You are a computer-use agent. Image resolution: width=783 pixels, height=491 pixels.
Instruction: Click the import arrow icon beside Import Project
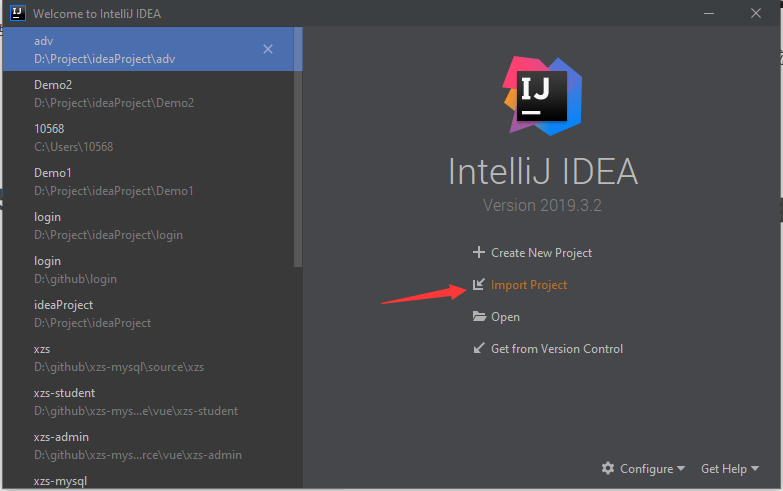click(478, 284)
